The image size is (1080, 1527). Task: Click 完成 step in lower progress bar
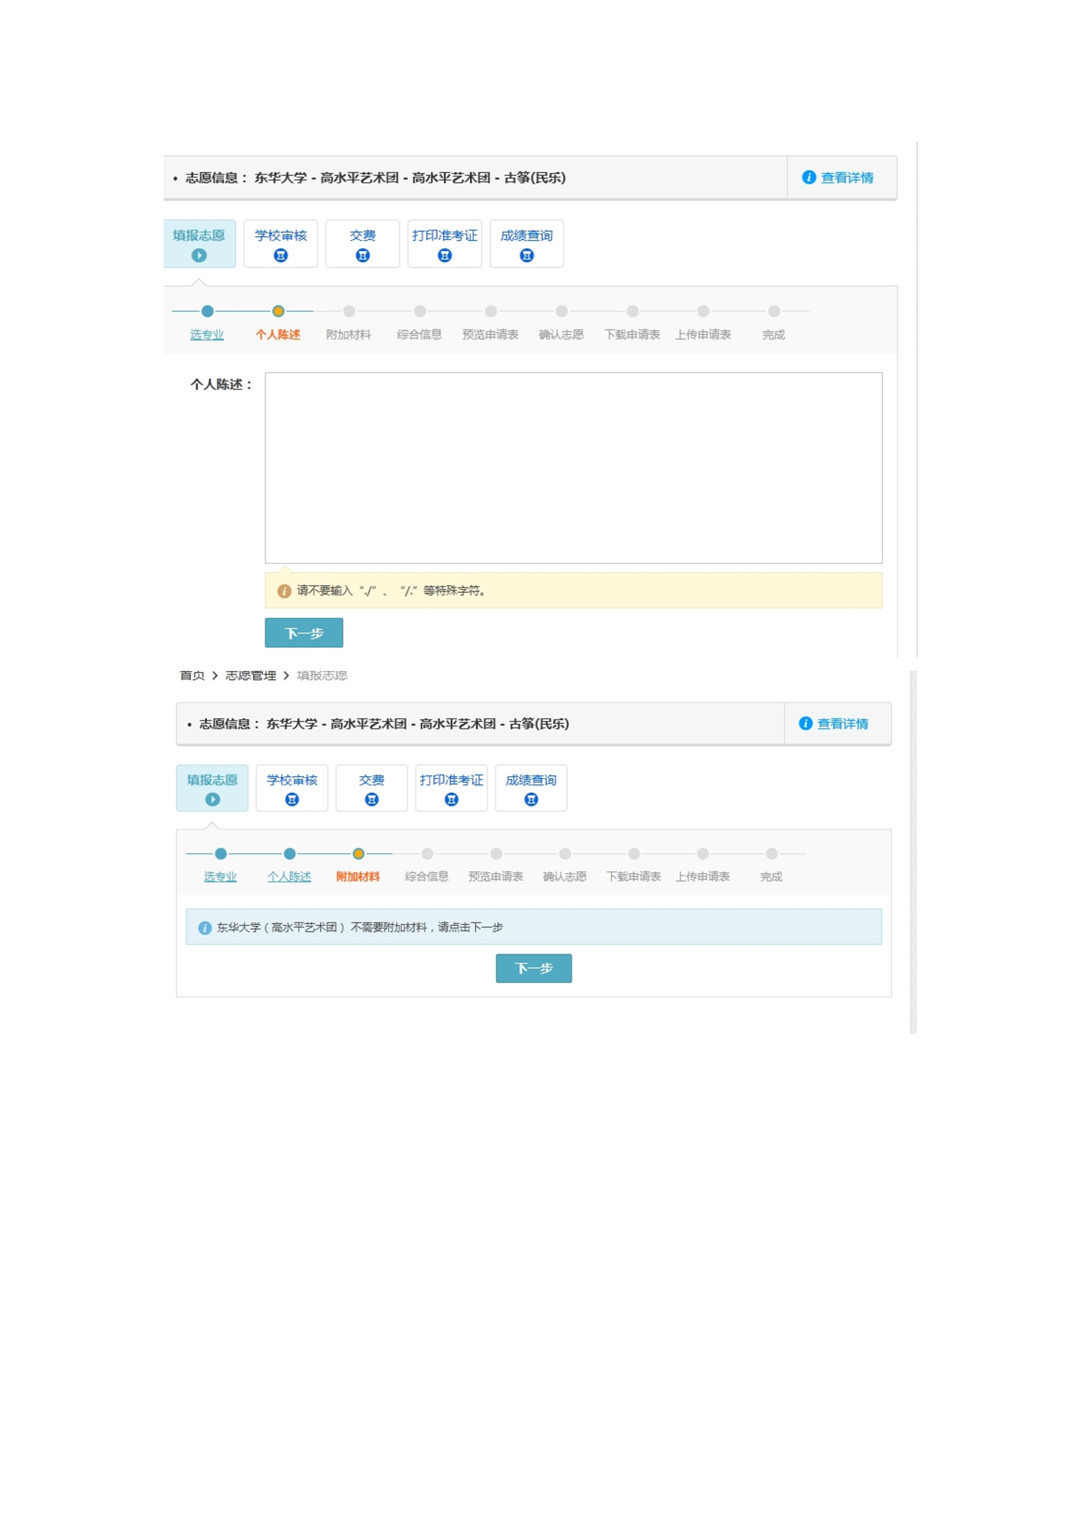[771, 877]
